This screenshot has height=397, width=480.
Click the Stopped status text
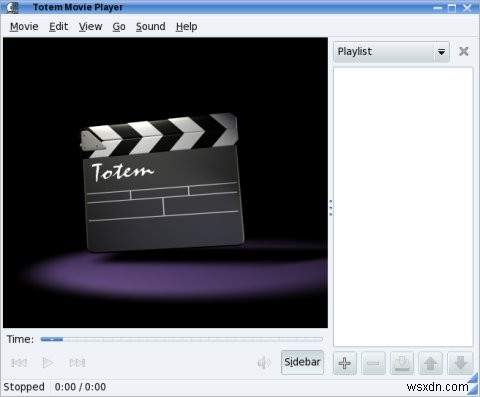click(24, 387)
